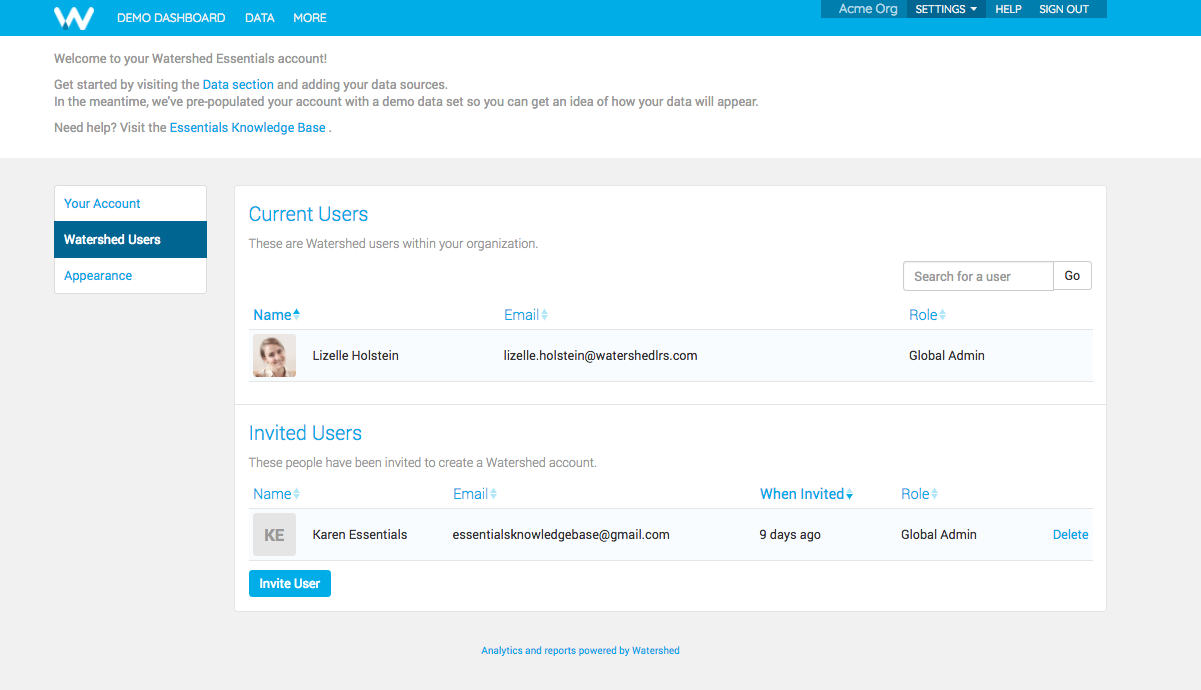1201x690 pixels.
Task: Select the Watershed Users sidebar item
Action: pyautogui.click(x=130, y=240)
